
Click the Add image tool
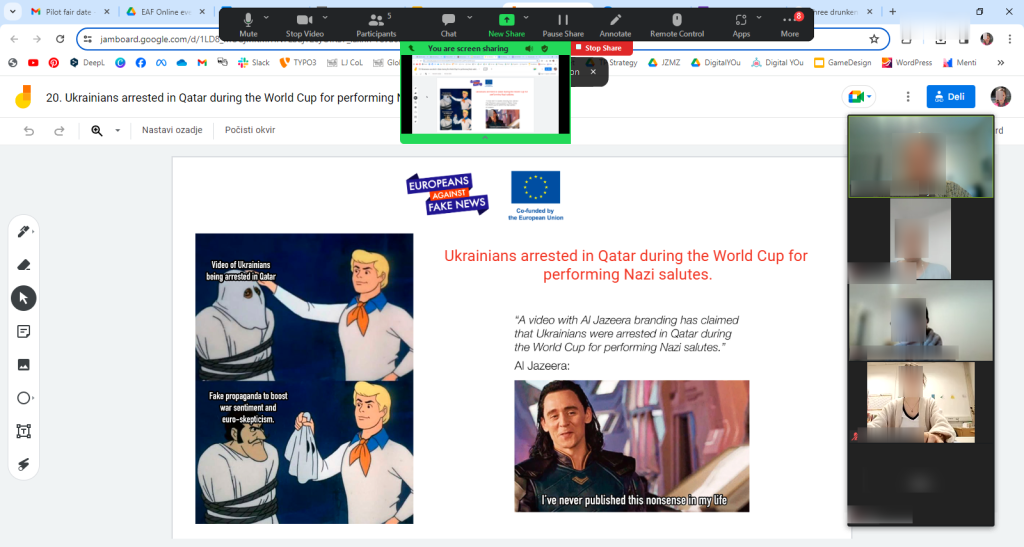click(x=24, y=365)
